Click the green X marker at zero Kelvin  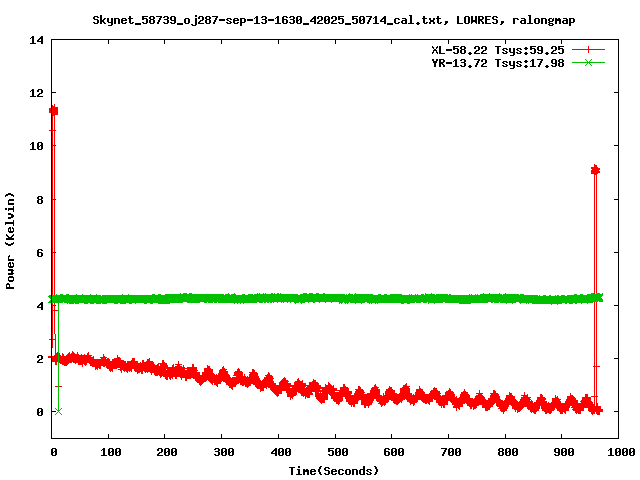click(58, 411)
